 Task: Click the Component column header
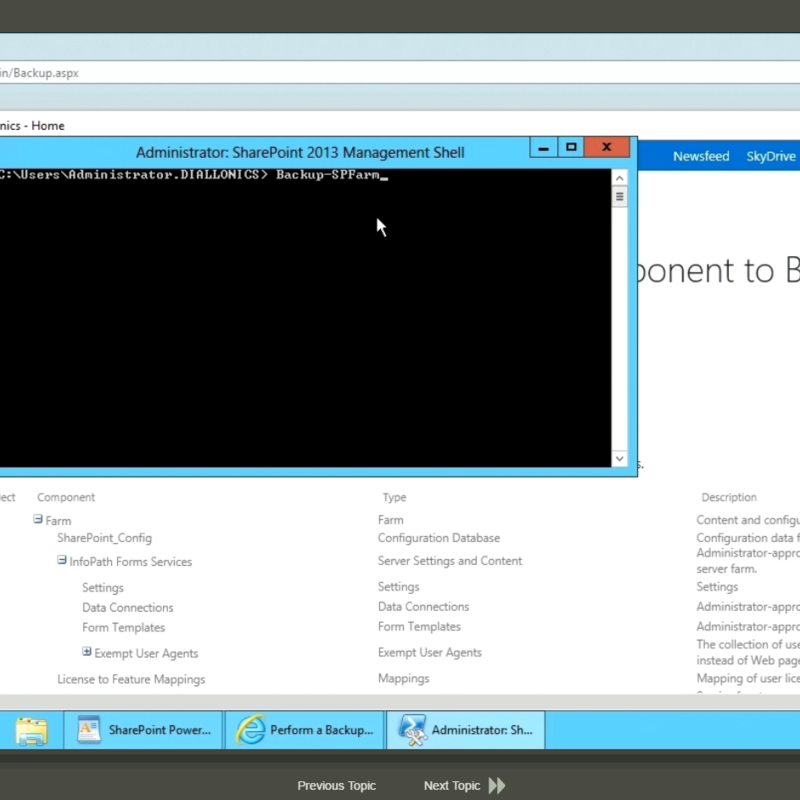click(x=66, y=497)
